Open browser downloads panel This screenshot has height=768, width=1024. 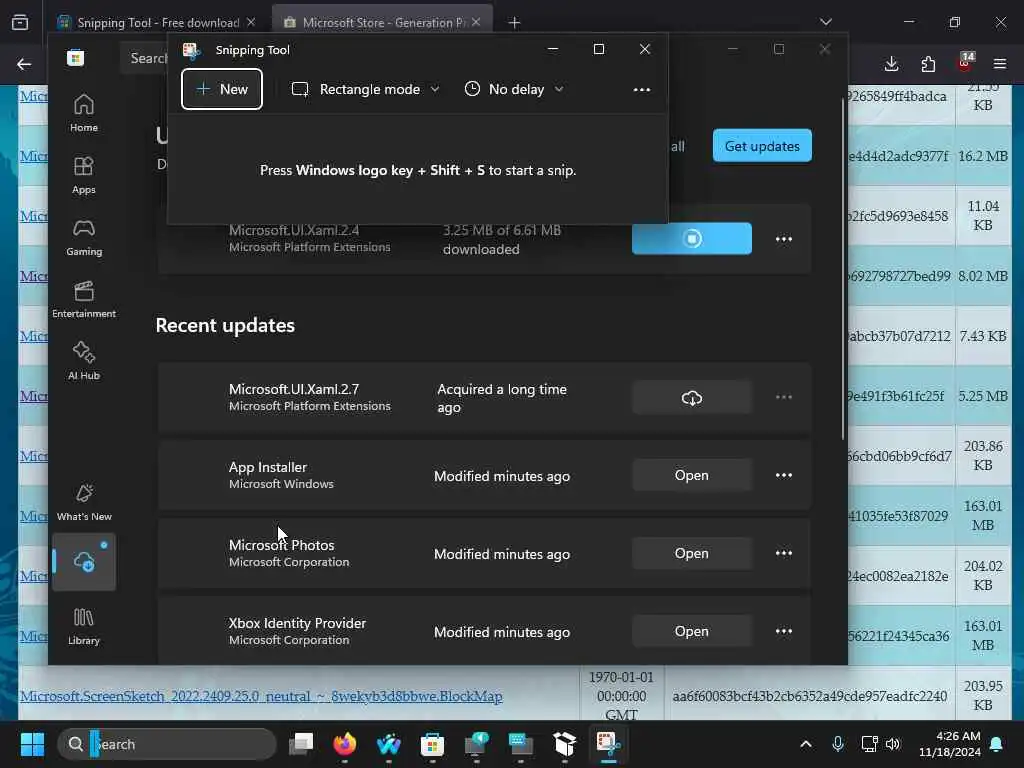pyautogui.click(x=891, y=64)
